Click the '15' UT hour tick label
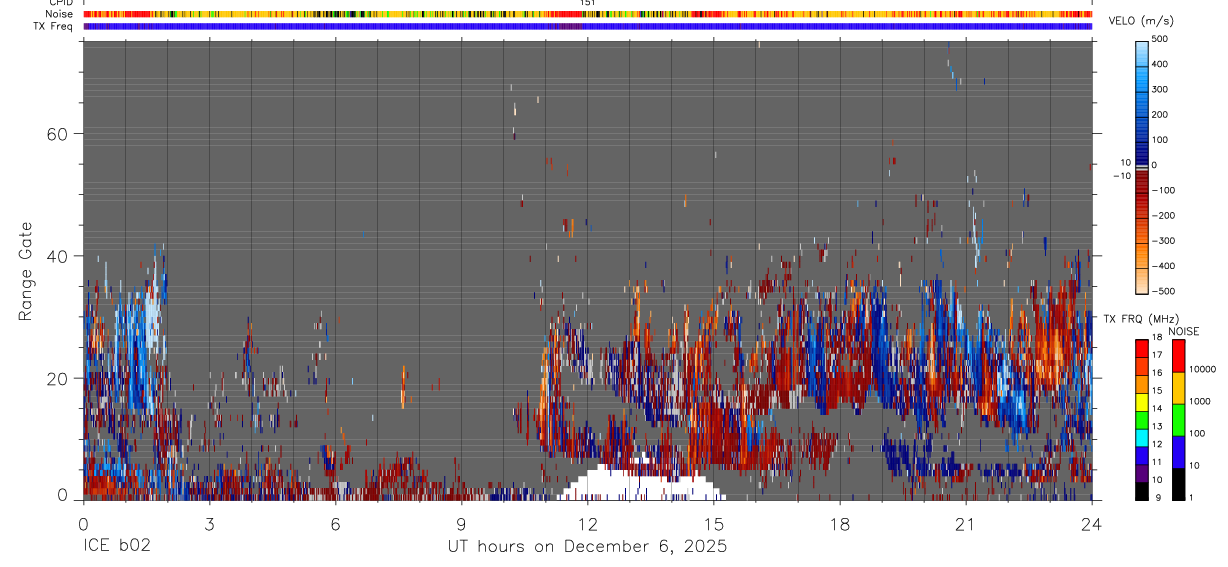This screenshot has height=567, width=1228. tap(714, 524)
